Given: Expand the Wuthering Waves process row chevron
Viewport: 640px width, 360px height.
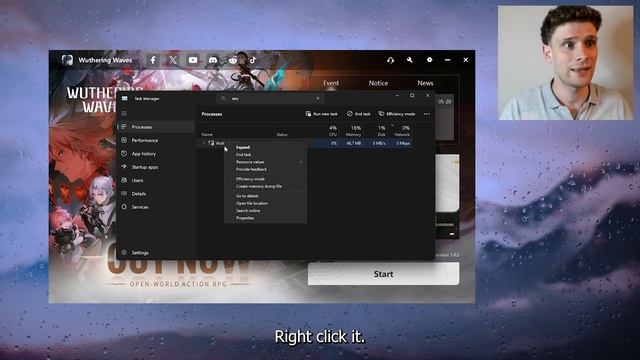Looking at the screenshot, I should 204,143.
